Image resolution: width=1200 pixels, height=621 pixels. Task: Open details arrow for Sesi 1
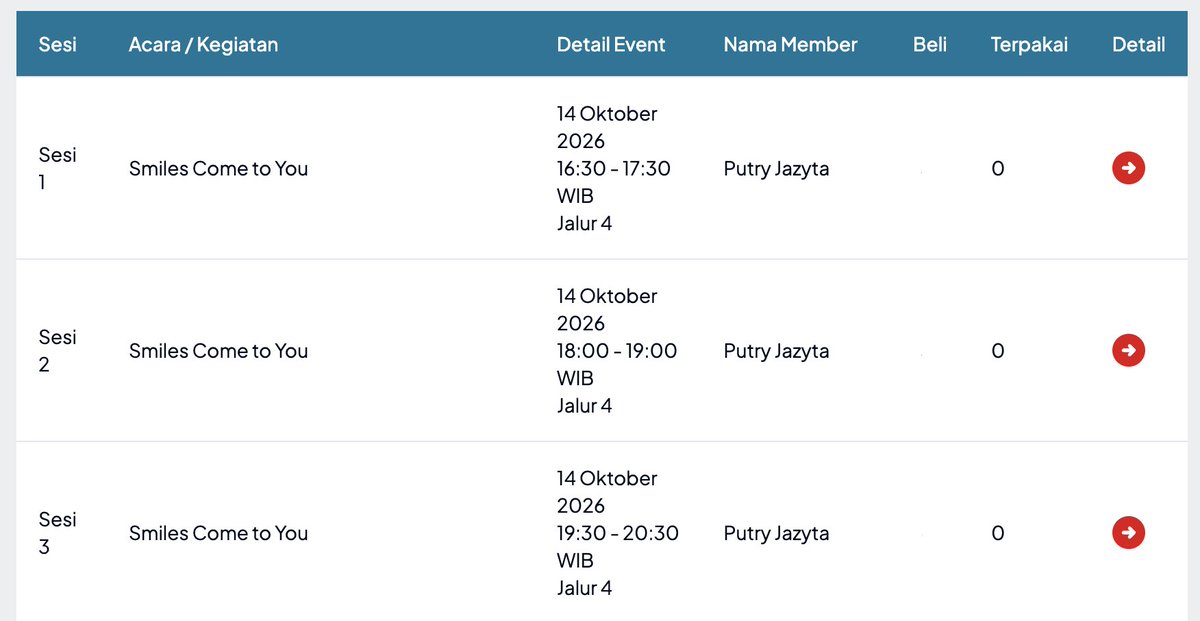click(1128, 168)
